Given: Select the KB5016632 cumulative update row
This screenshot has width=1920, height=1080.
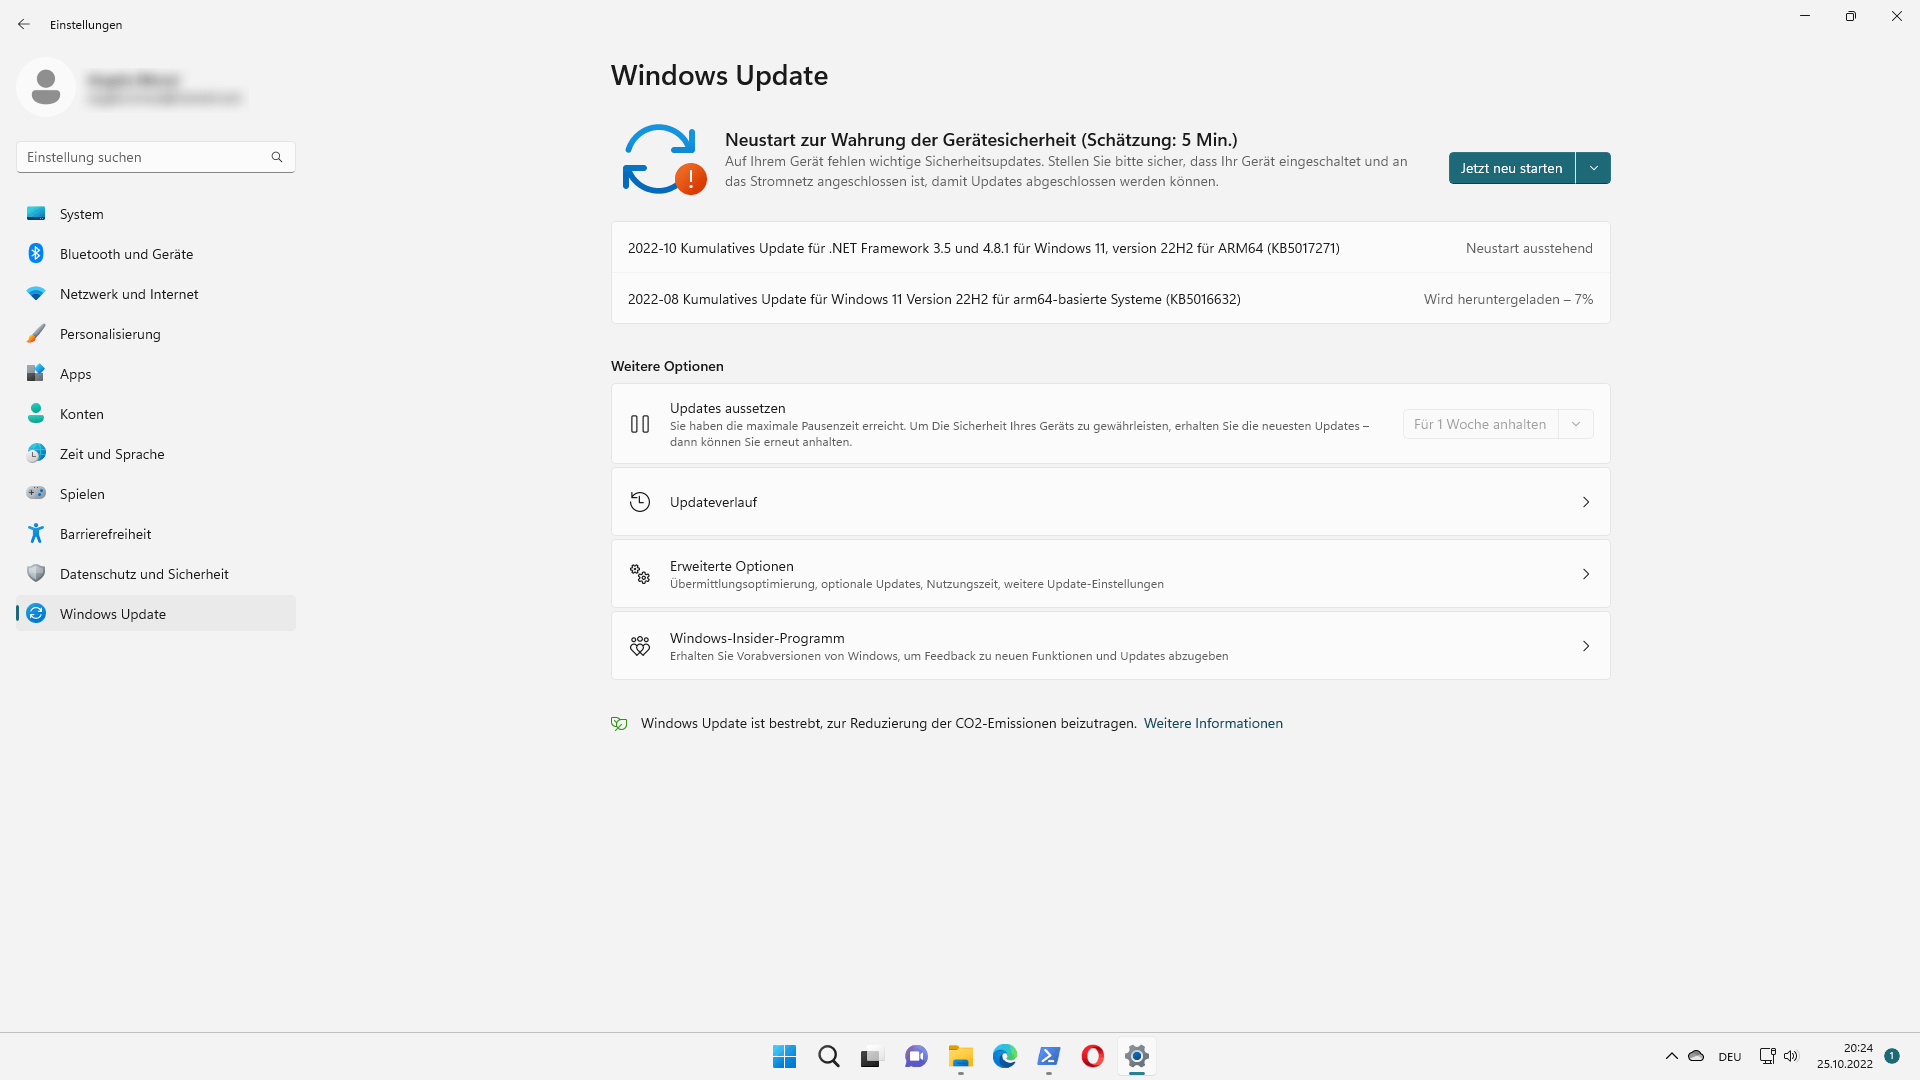Looking at the screenshot, I should coord(1110,299).
